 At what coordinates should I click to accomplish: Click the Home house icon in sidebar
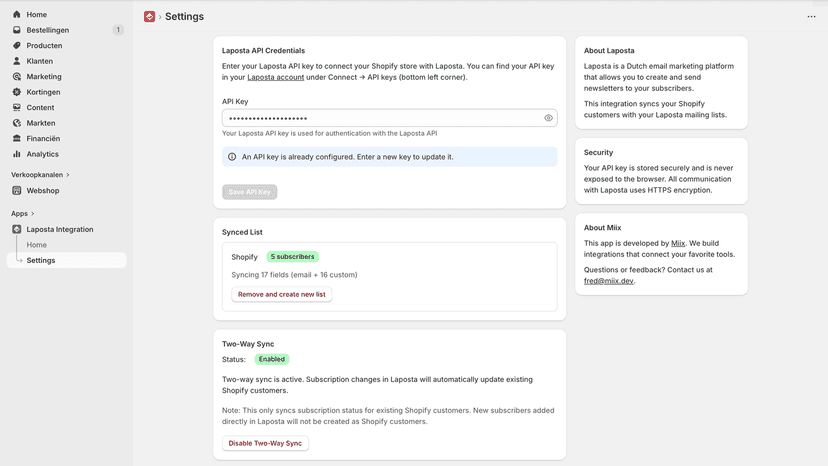[x=16, y=14]
